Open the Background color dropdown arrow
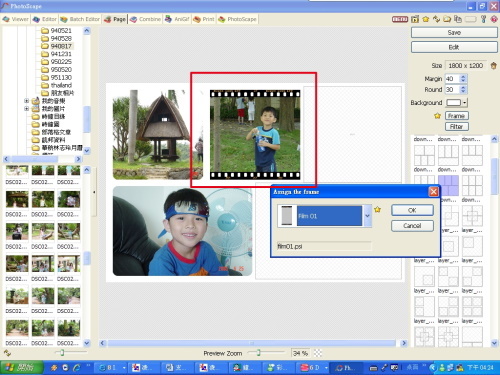This screenshot has height=375, width=500. coord(464,102)
